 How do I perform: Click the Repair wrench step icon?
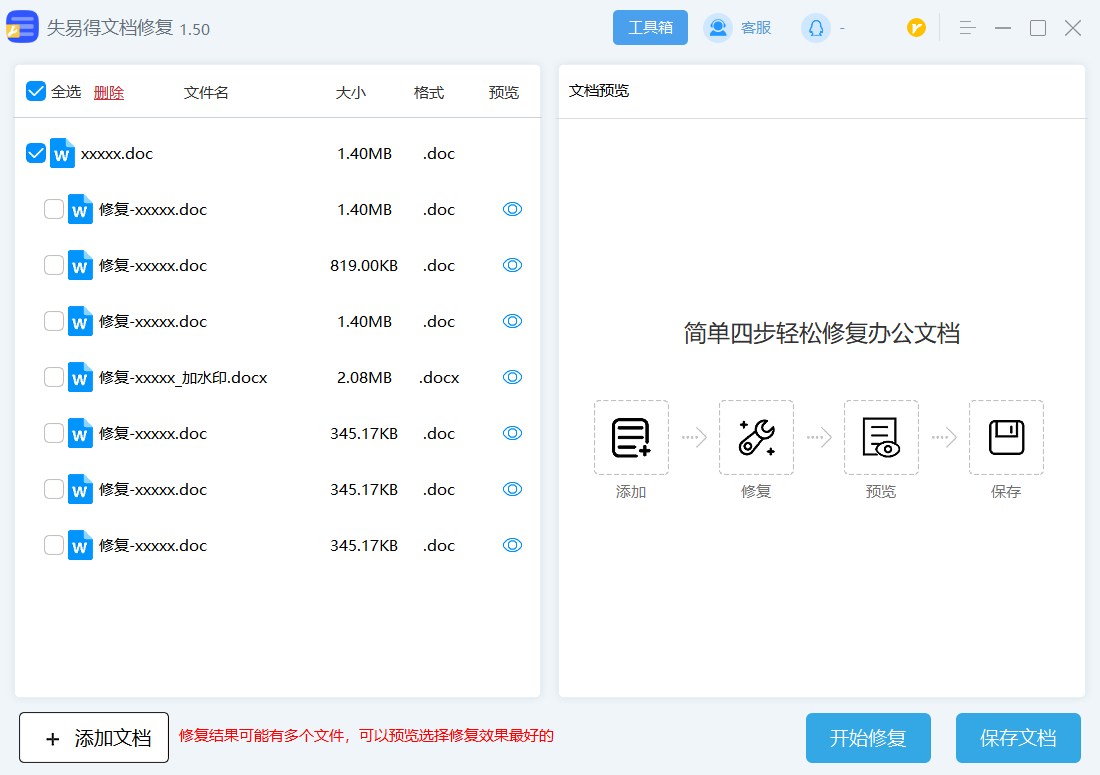[x=756, y=438]
